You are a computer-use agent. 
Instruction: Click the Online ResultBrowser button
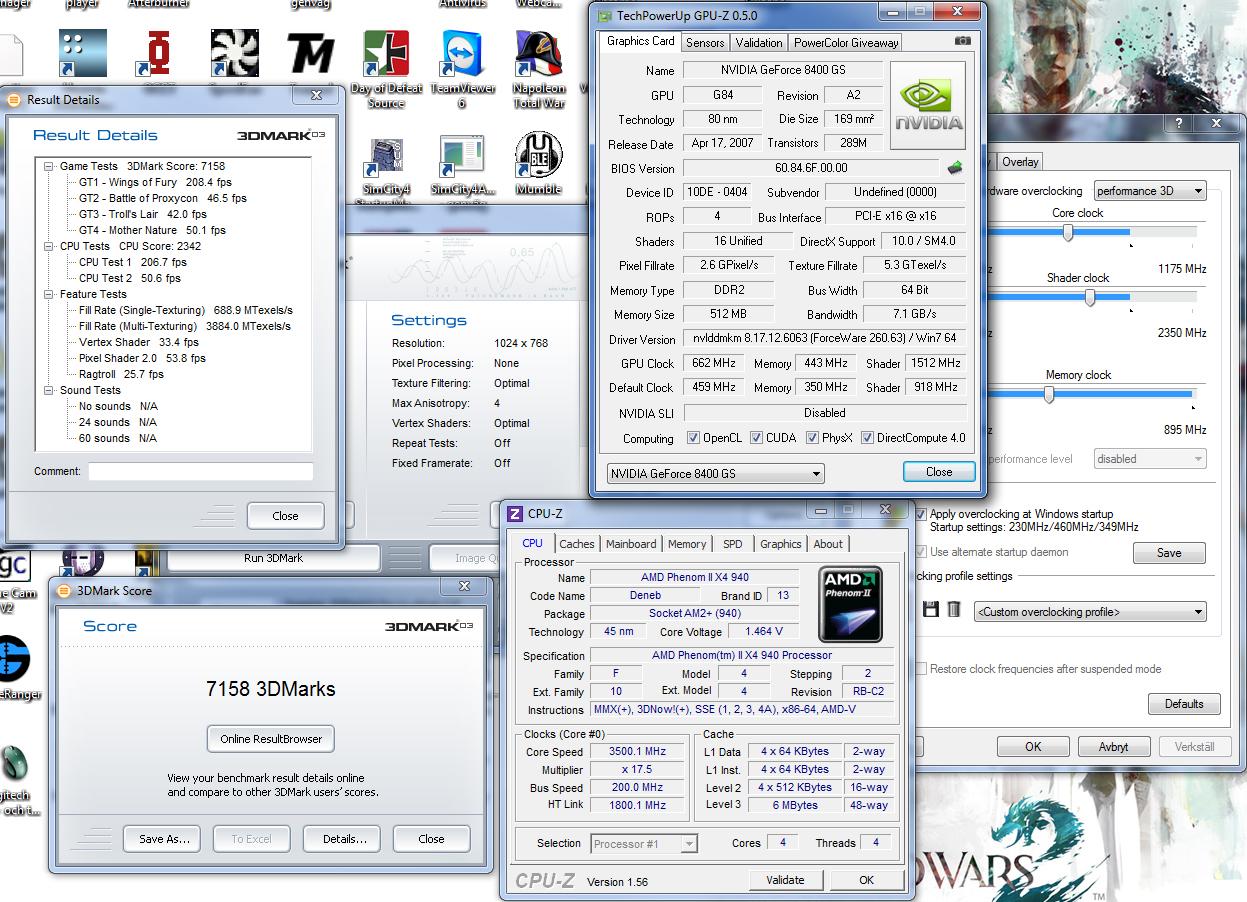pos(271,739)
